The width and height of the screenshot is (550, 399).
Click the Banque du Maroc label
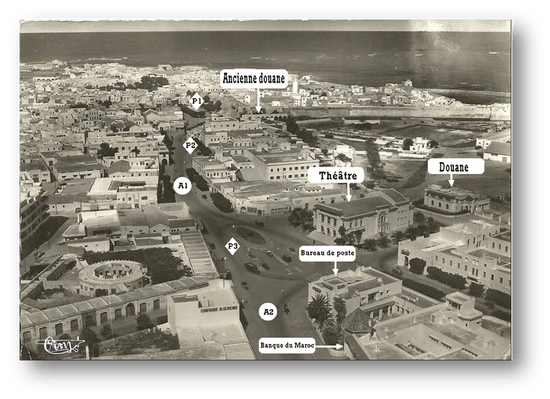point(287,346)
